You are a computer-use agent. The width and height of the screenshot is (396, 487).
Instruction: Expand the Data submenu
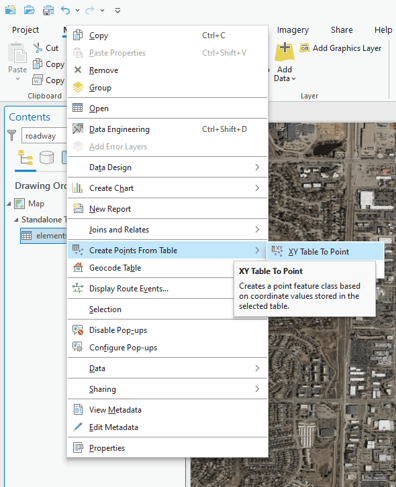(x=167, y=368)
